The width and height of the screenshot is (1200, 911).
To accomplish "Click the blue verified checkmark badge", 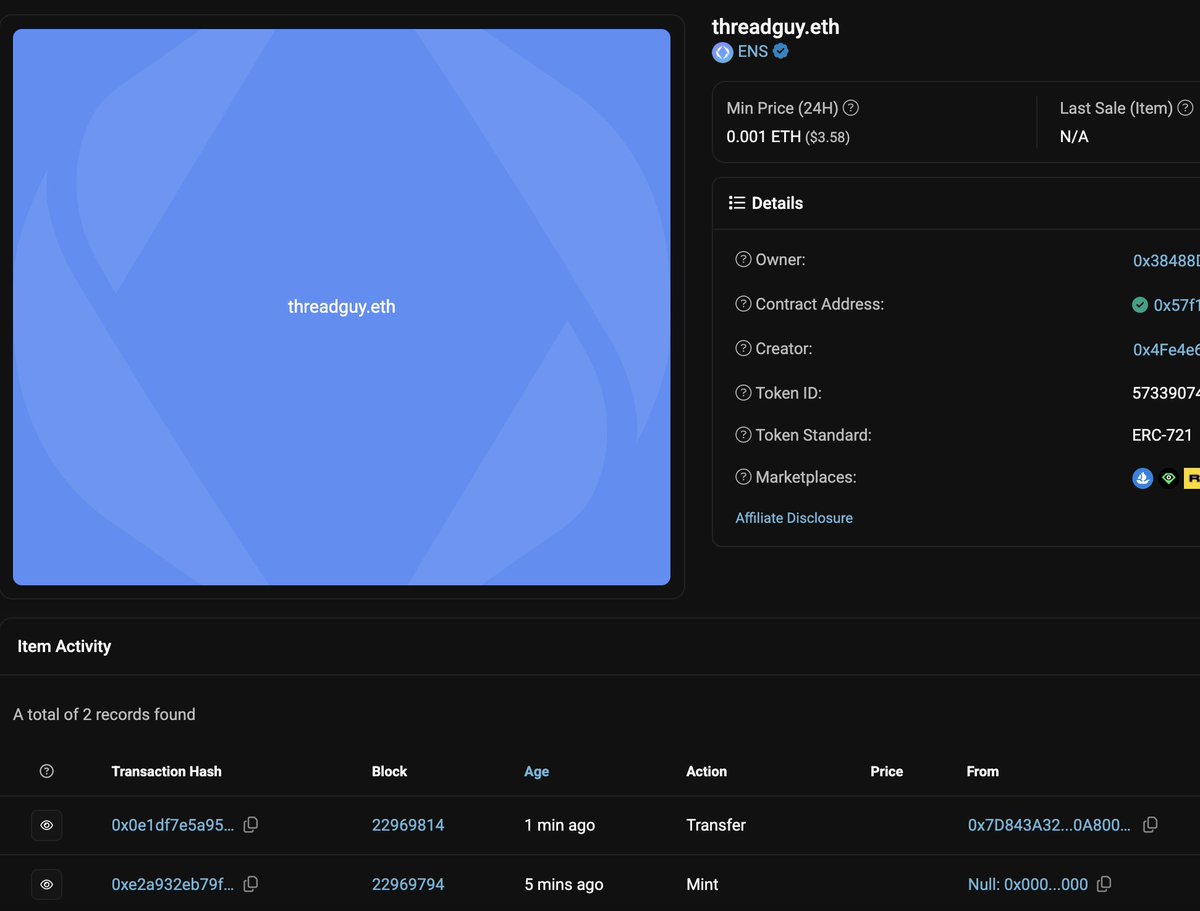I will pyautogui.click(x=781, y=51).
